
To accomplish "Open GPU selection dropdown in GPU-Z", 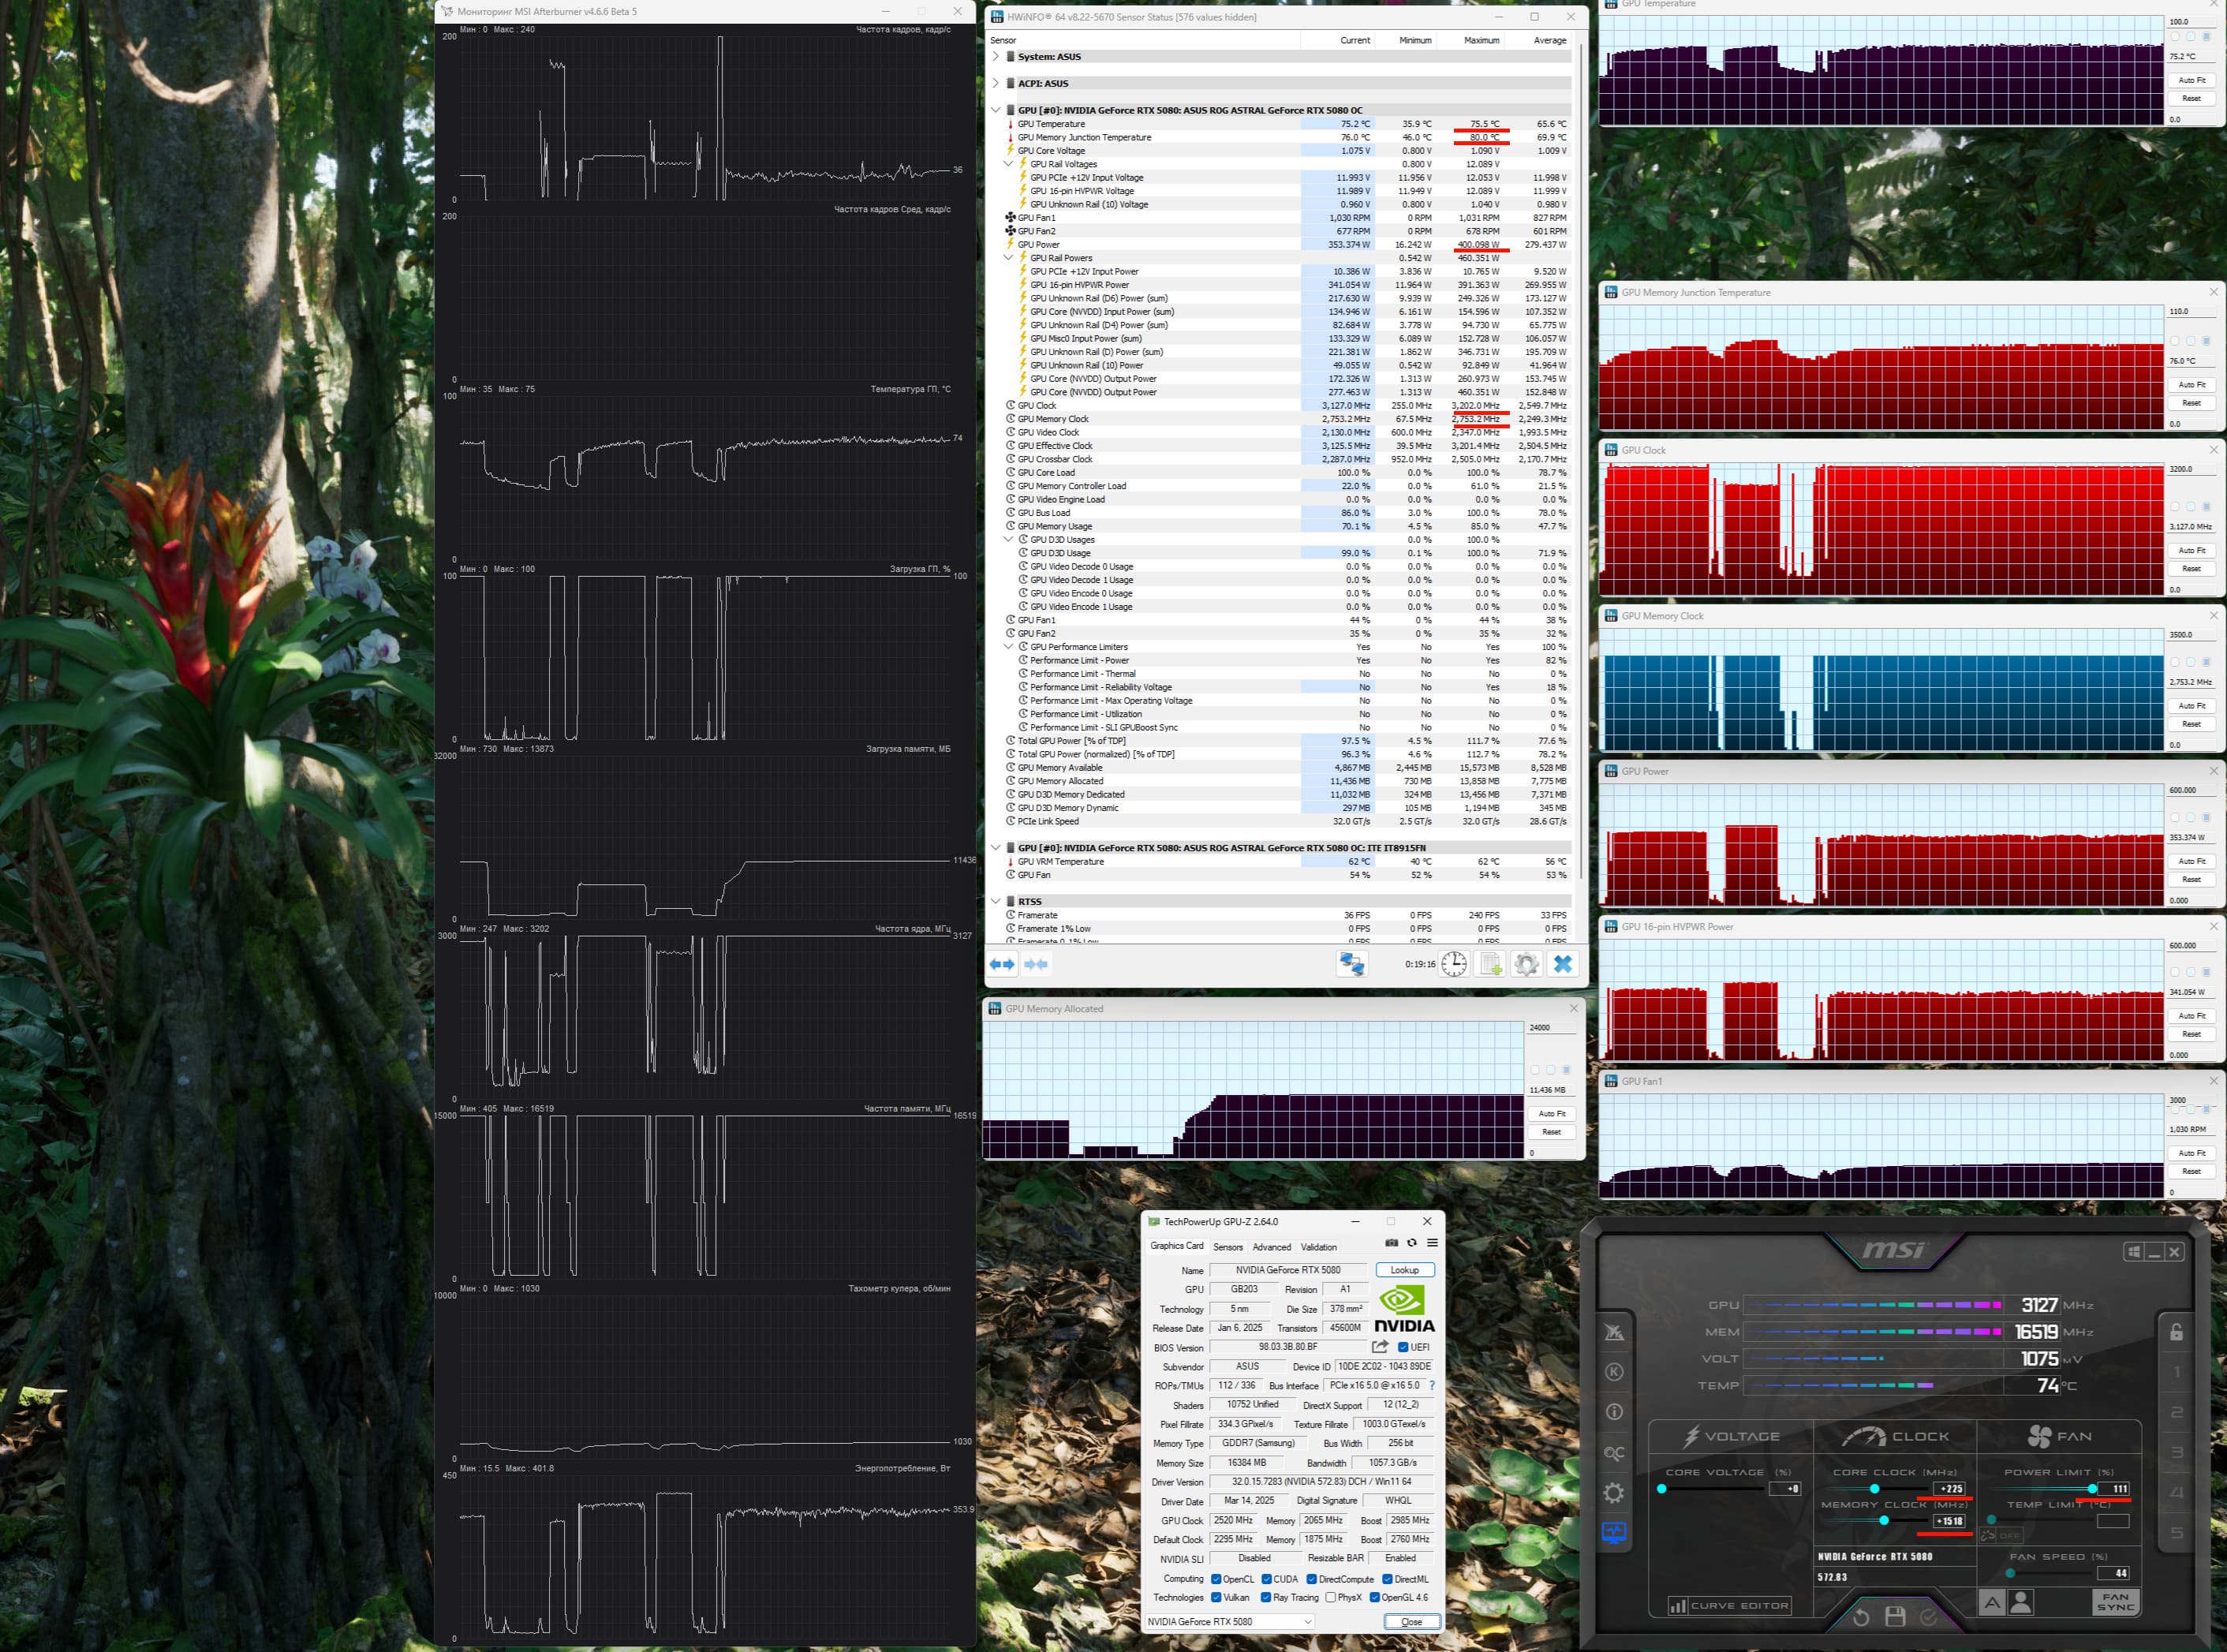I will 1229,1622.
